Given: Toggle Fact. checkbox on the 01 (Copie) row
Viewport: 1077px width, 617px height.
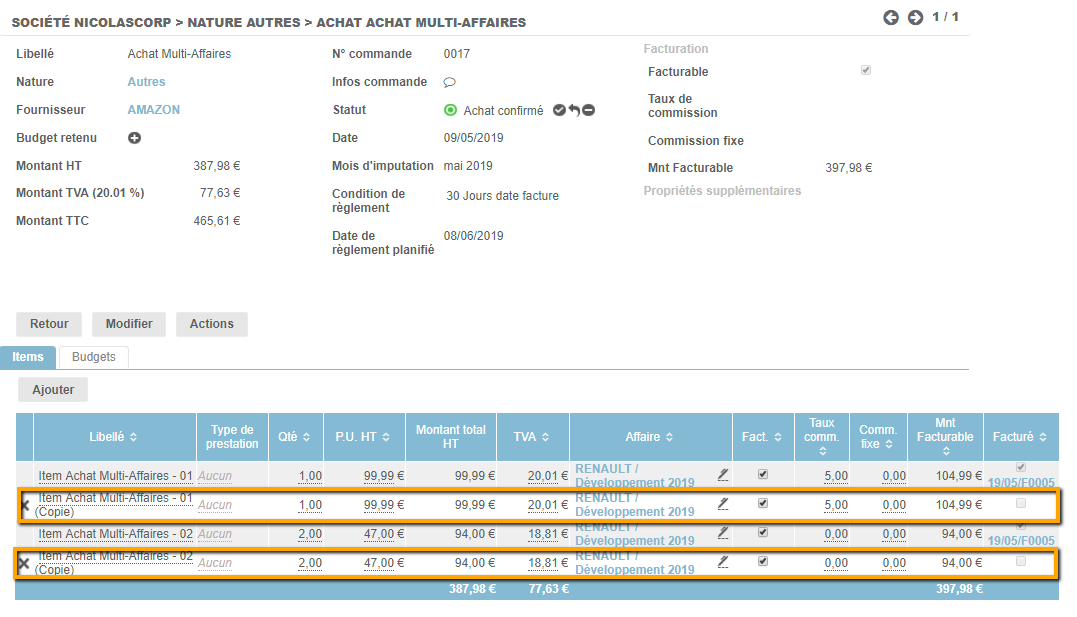Looking at the screenshot, I should coord(763,504).
